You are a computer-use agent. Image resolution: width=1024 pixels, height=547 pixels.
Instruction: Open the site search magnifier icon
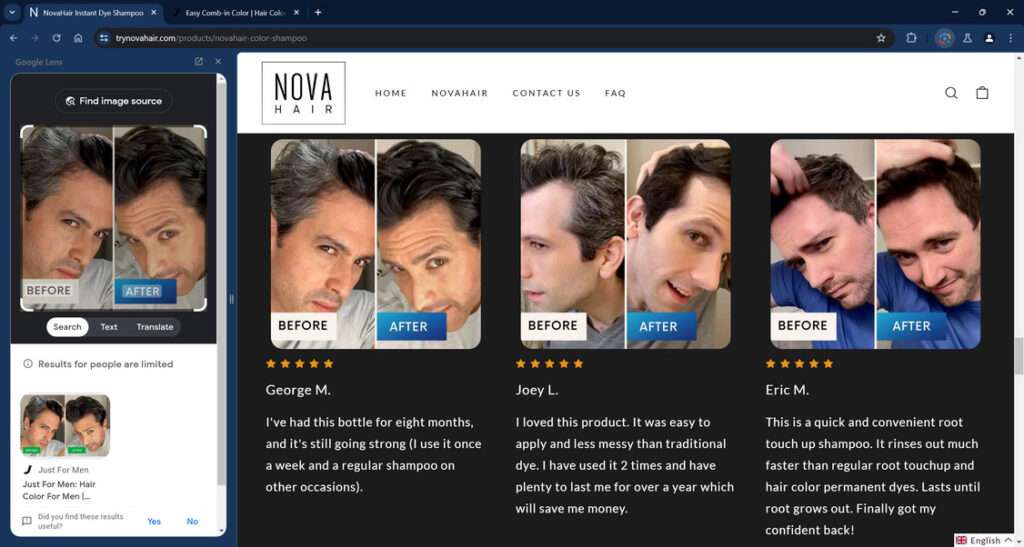tap(952, 93)
